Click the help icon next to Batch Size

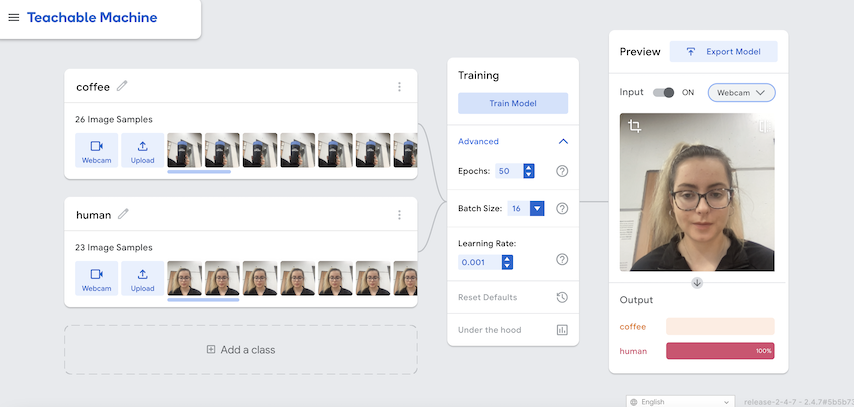562,208
